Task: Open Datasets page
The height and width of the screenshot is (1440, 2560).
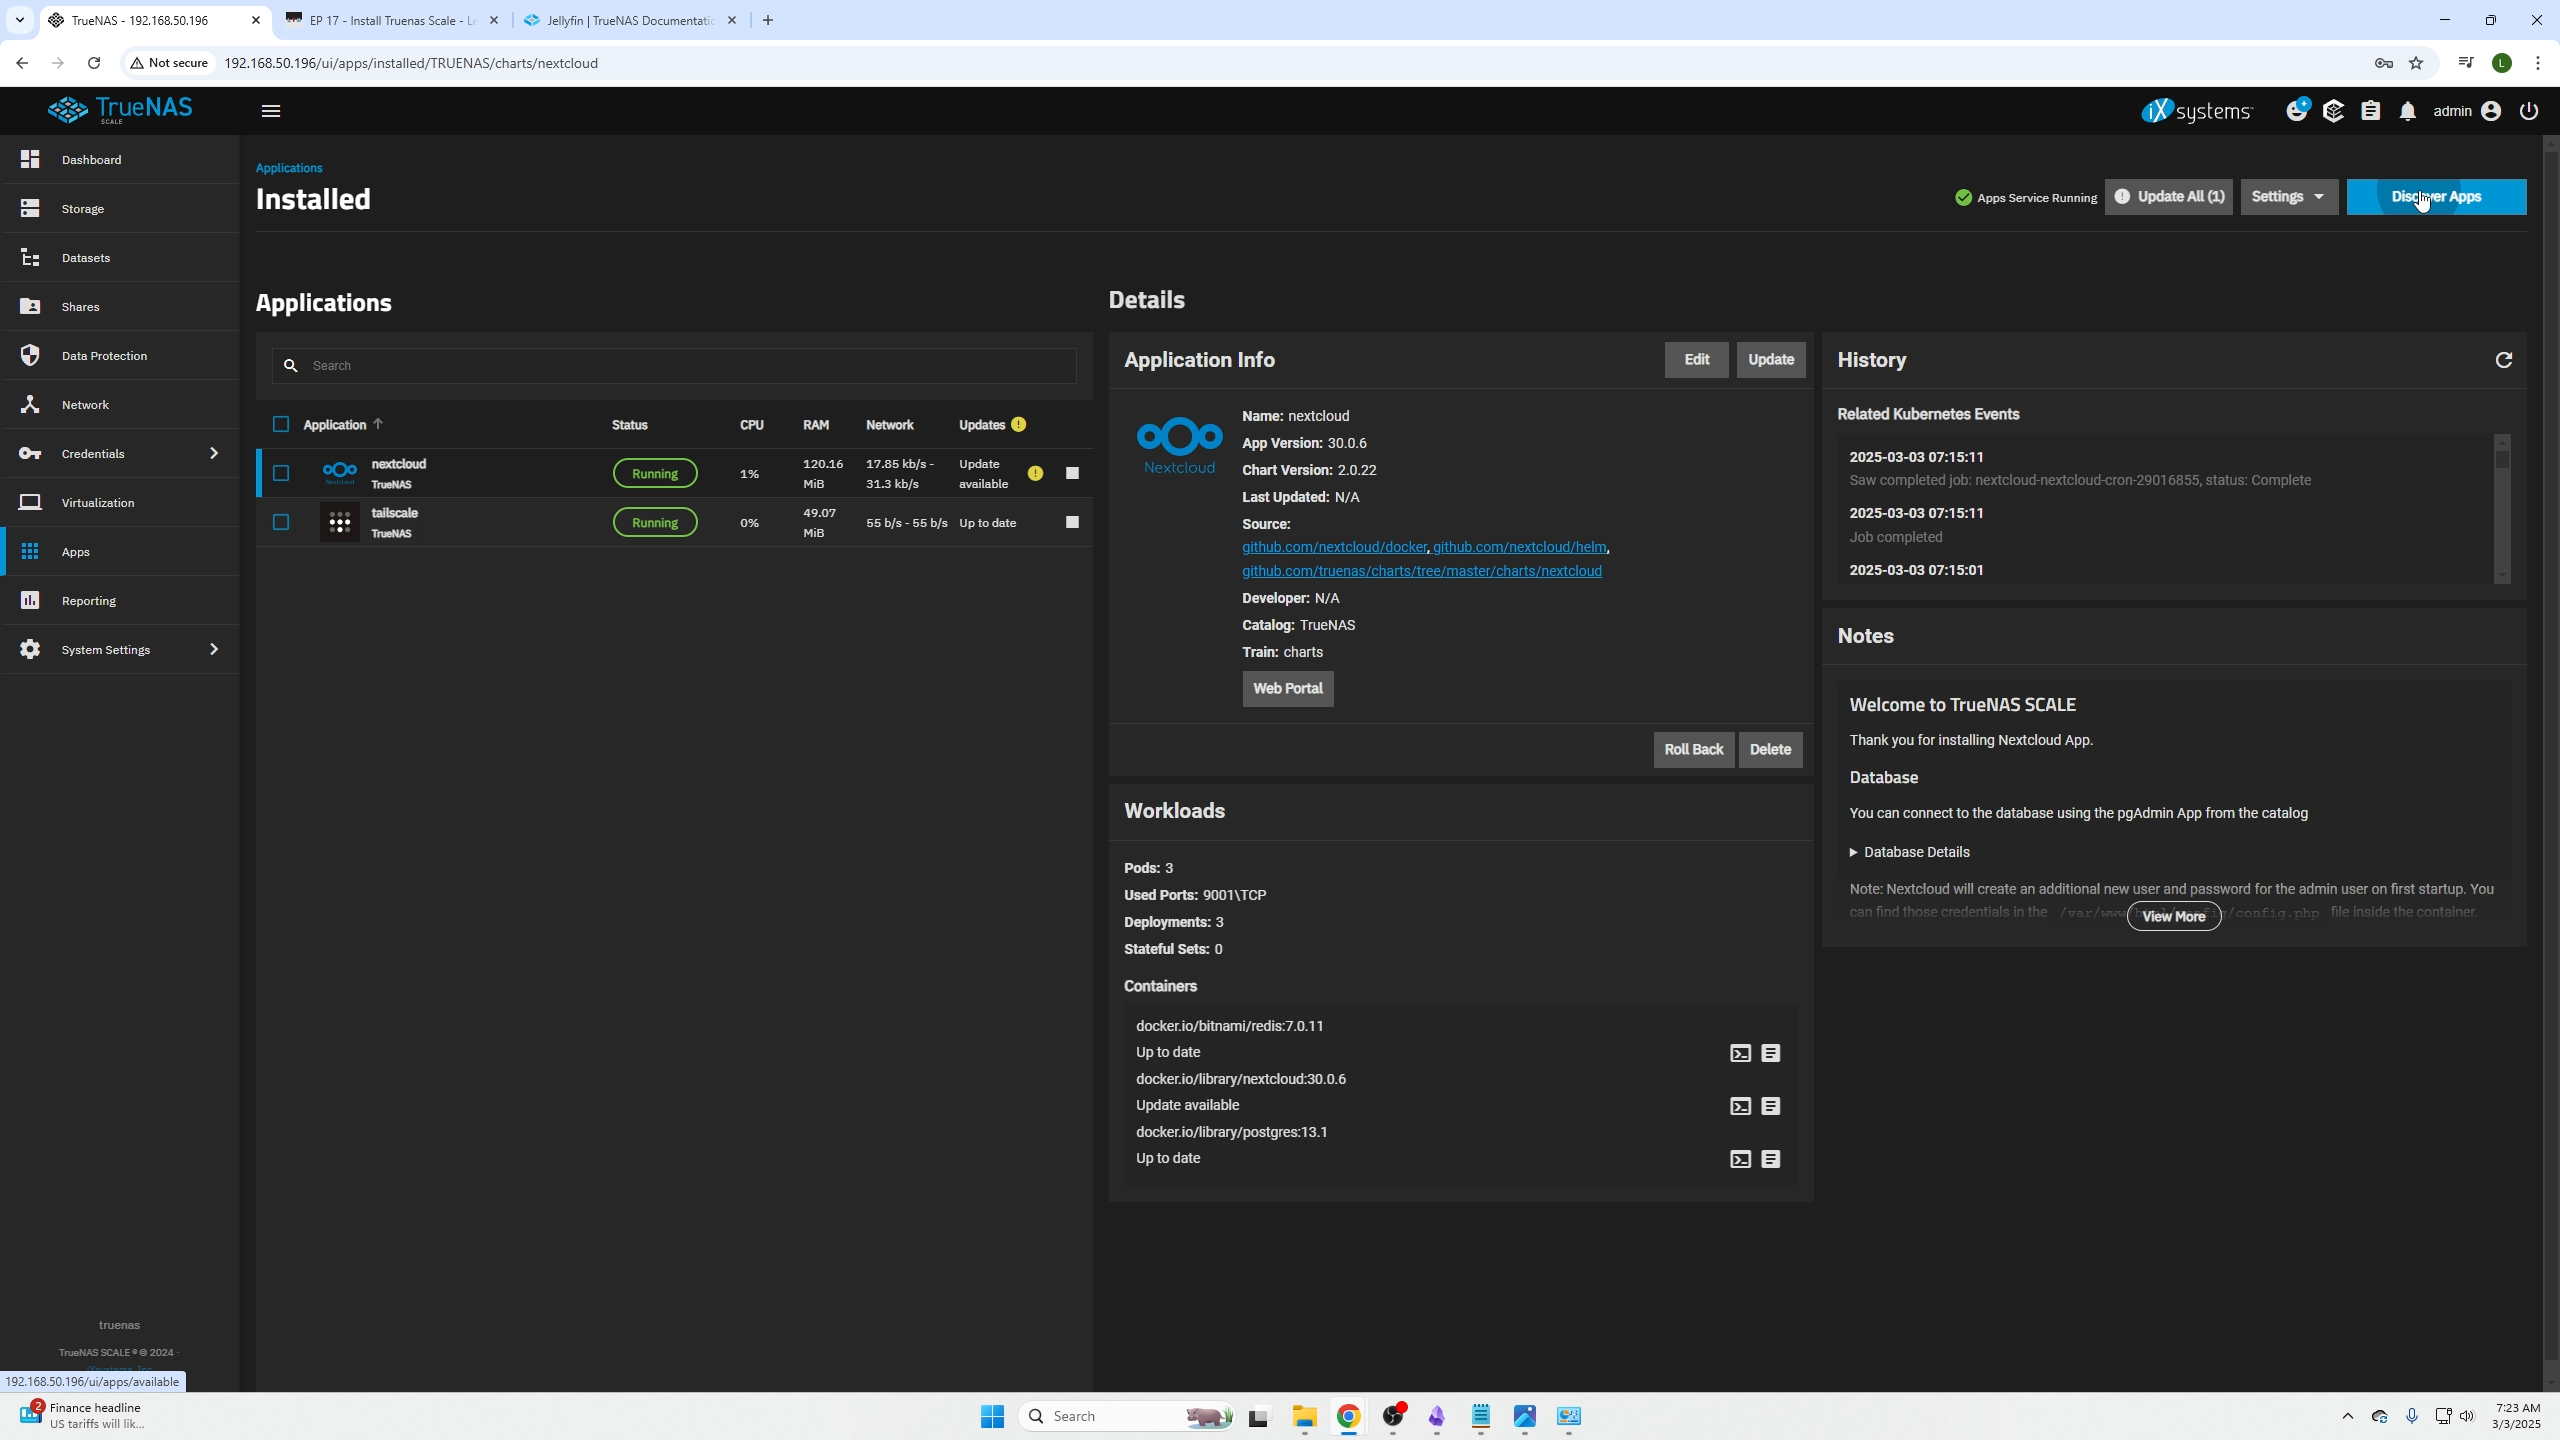Action: (120, 258)
